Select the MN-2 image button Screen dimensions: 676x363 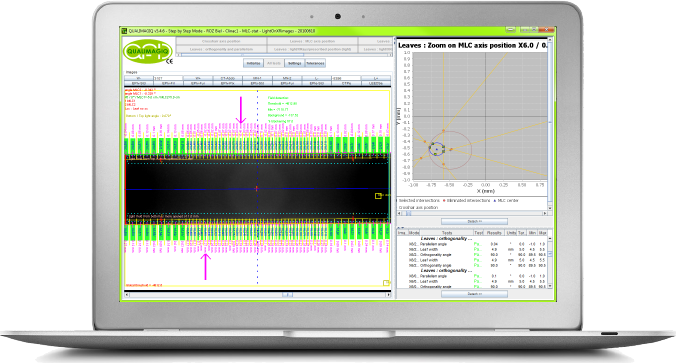[287, 78]
